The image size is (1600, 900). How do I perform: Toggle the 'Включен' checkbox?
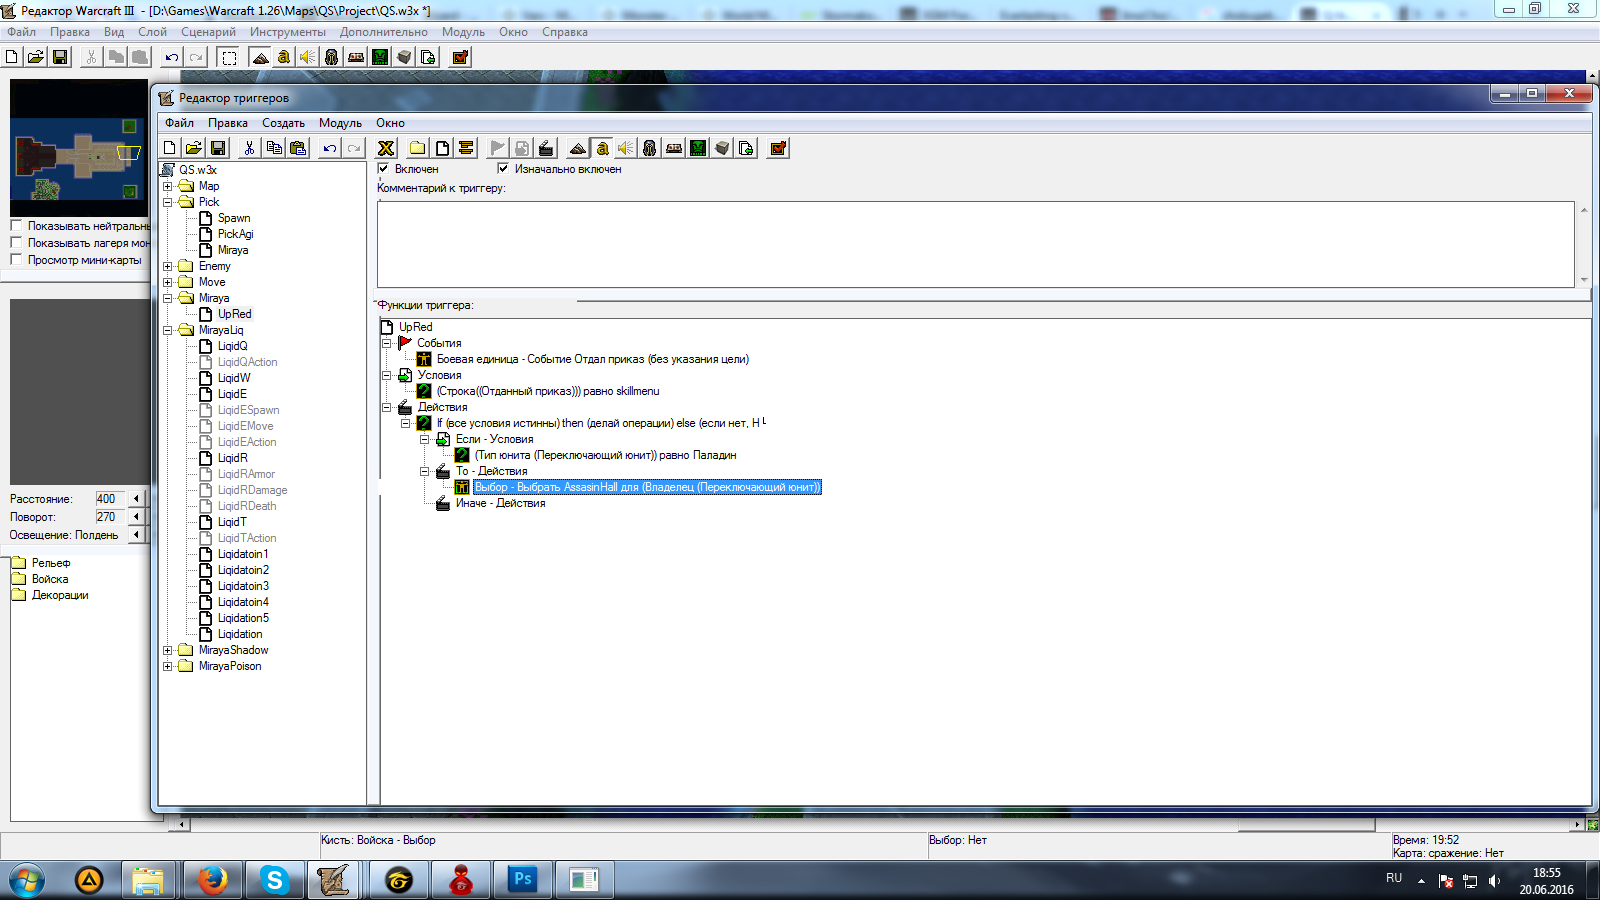pyautogui.click(x=383, y=169)
